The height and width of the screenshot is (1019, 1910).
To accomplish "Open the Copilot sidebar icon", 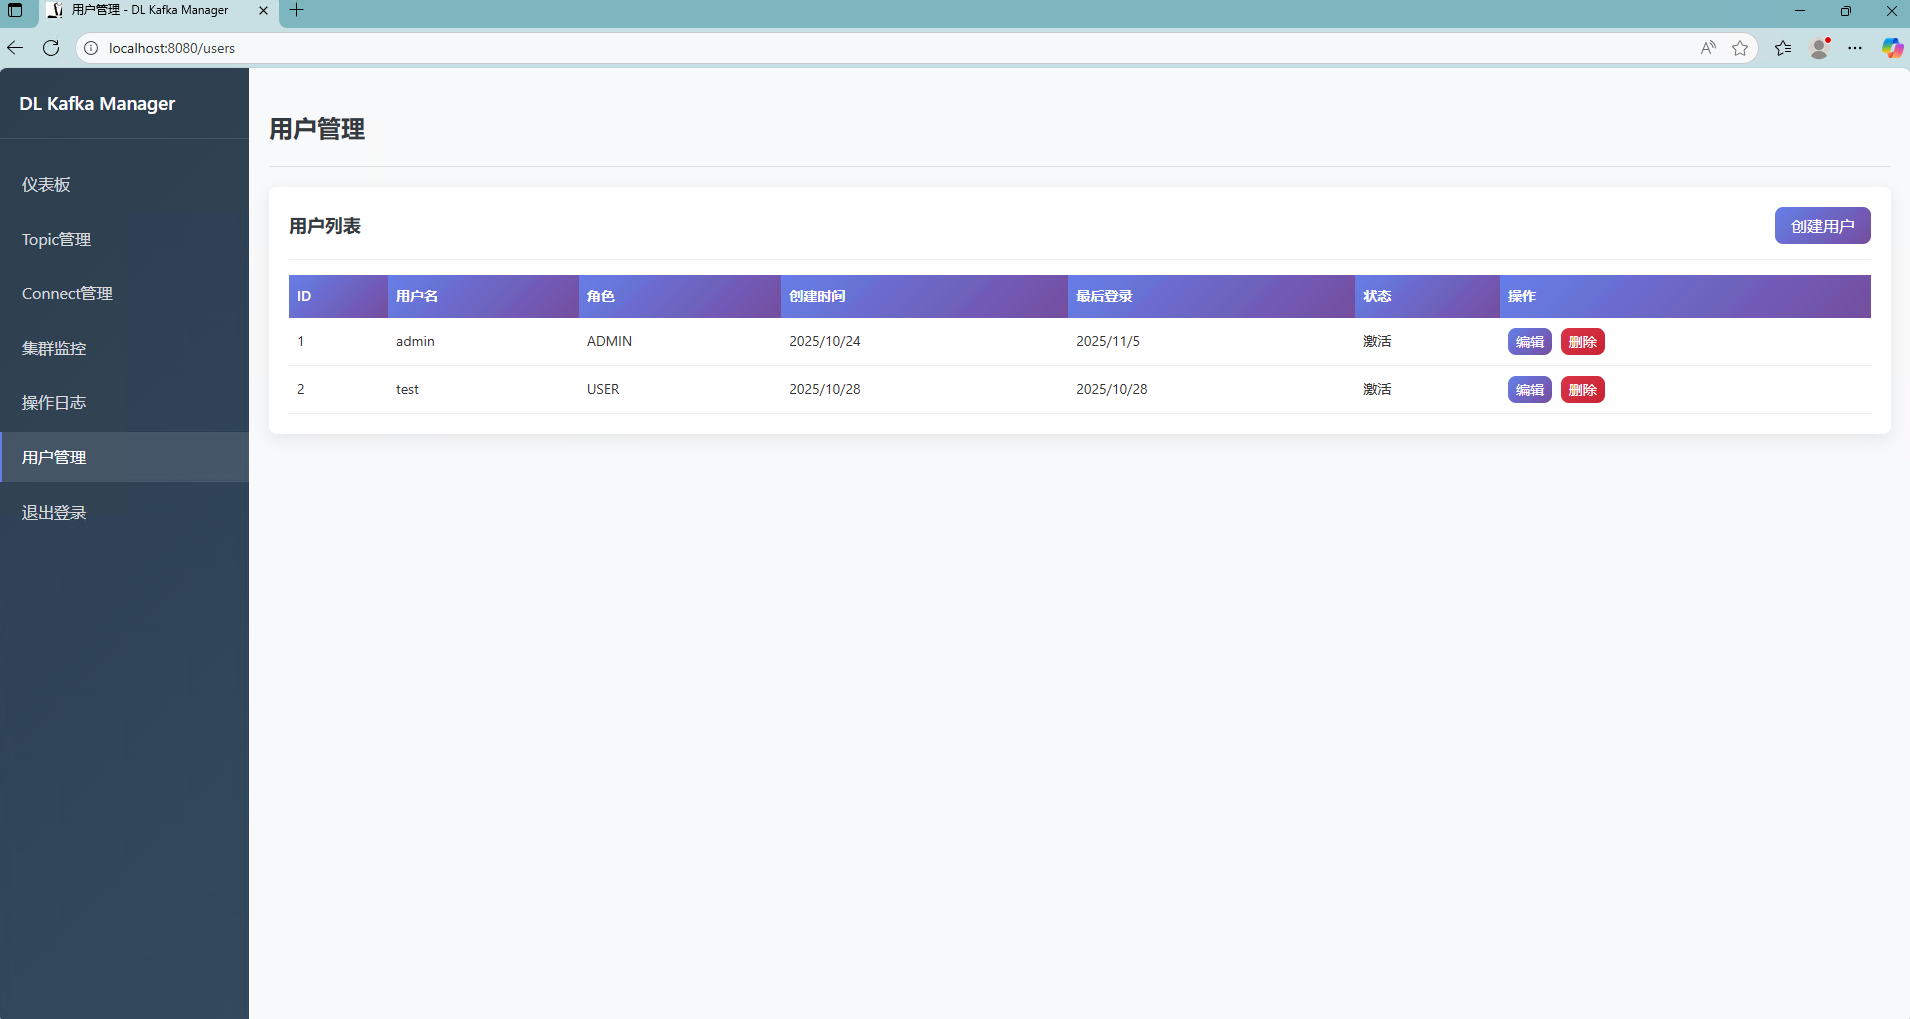I will click(1892, 48).
